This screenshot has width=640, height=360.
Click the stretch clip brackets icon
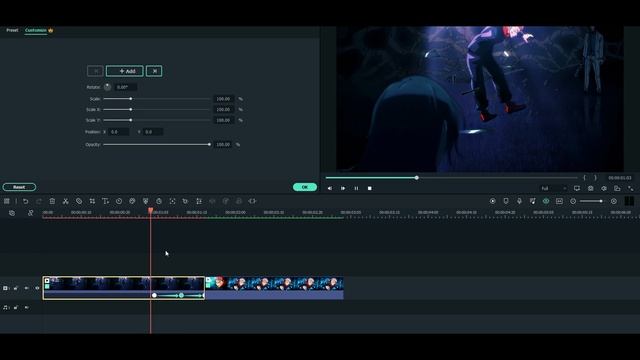click(252, 201)
